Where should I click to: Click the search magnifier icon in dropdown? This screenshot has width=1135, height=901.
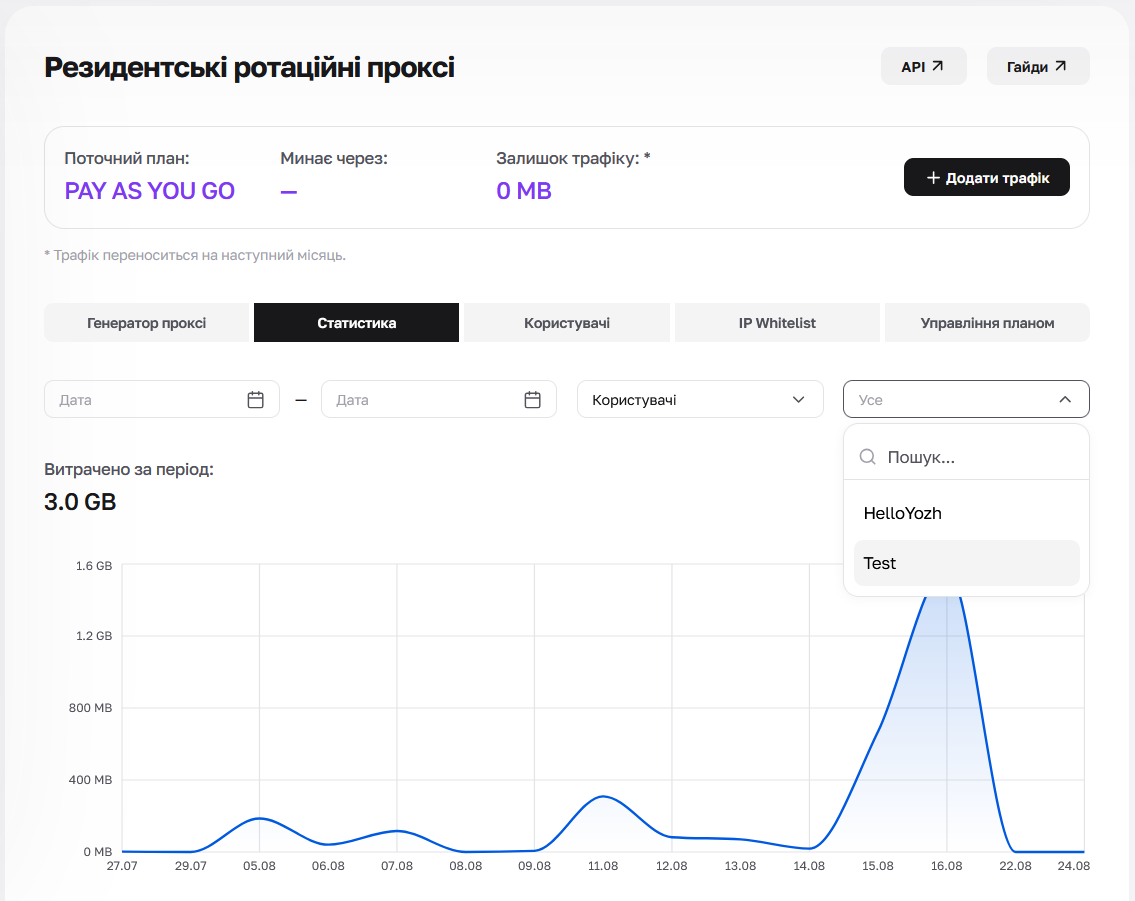point(867,457)
